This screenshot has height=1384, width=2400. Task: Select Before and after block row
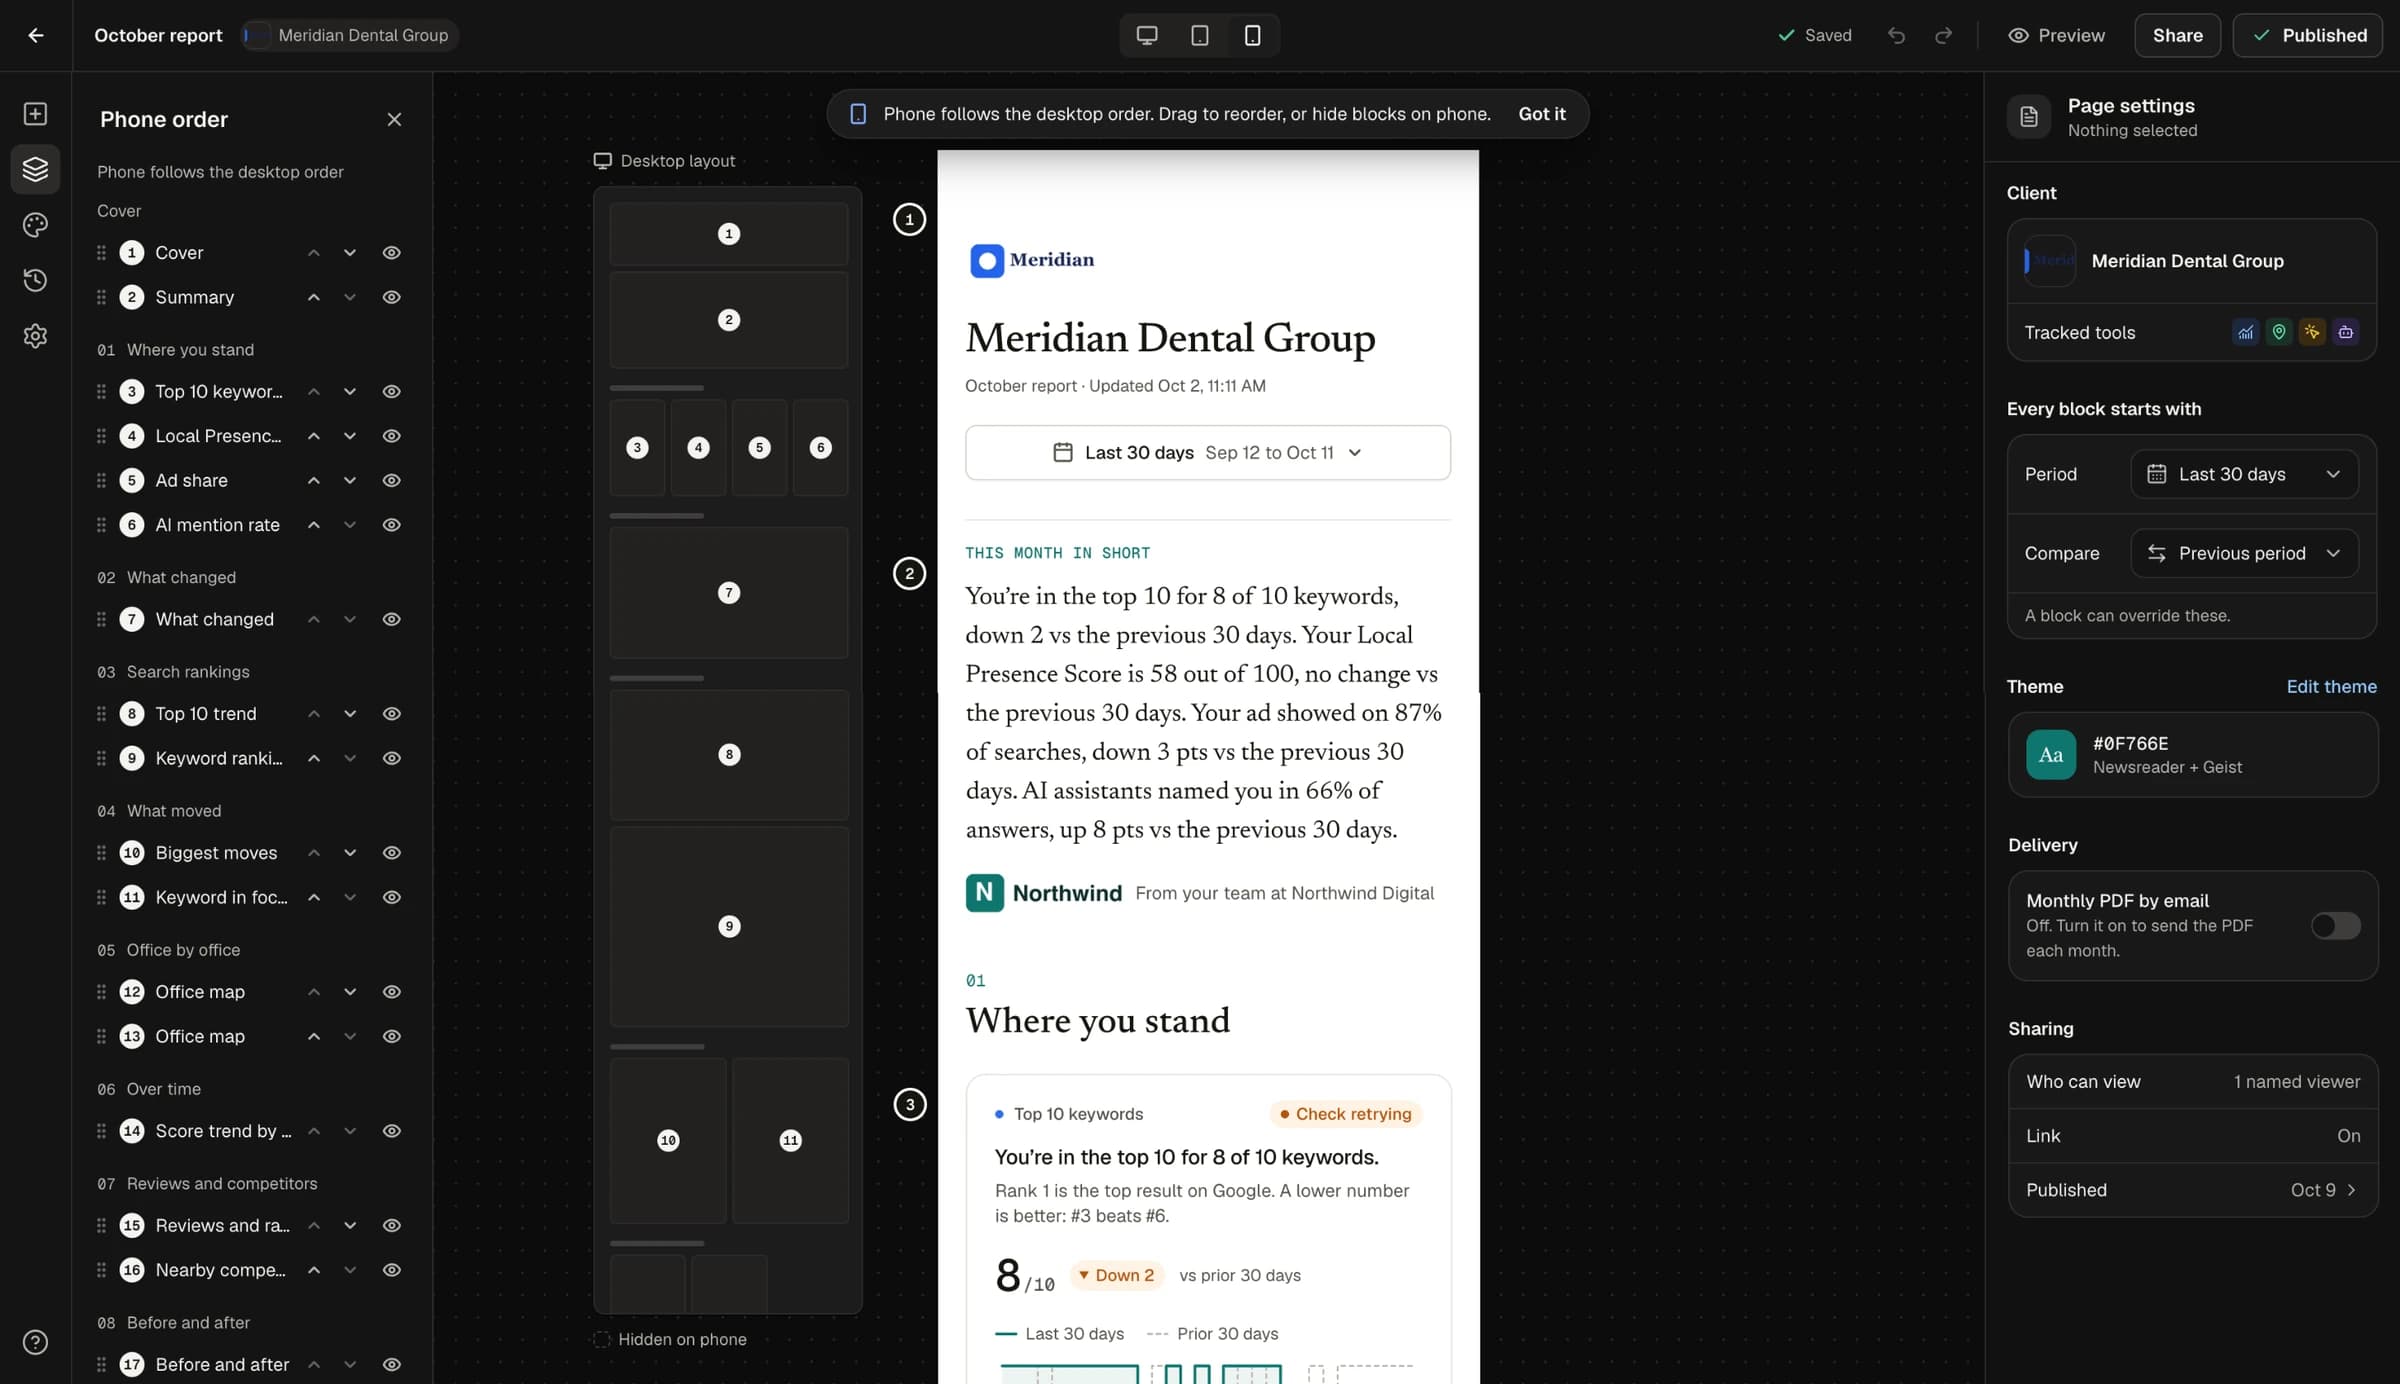click(x=250, y=1365)
